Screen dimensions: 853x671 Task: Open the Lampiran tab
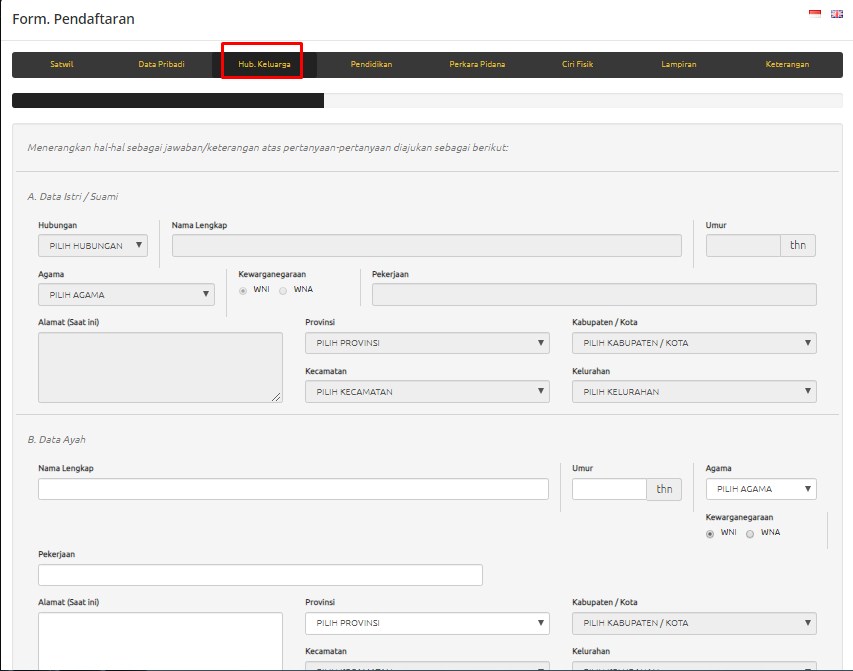click(679, 63)
